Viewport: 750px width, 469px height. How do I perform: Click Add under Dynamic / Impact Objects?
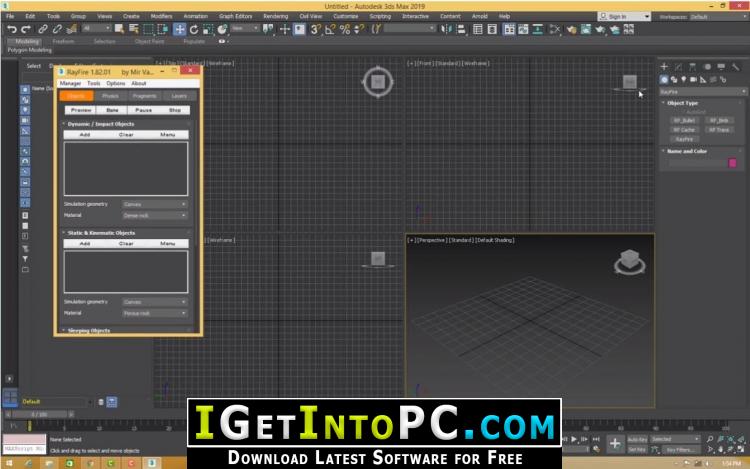(85, 135)
